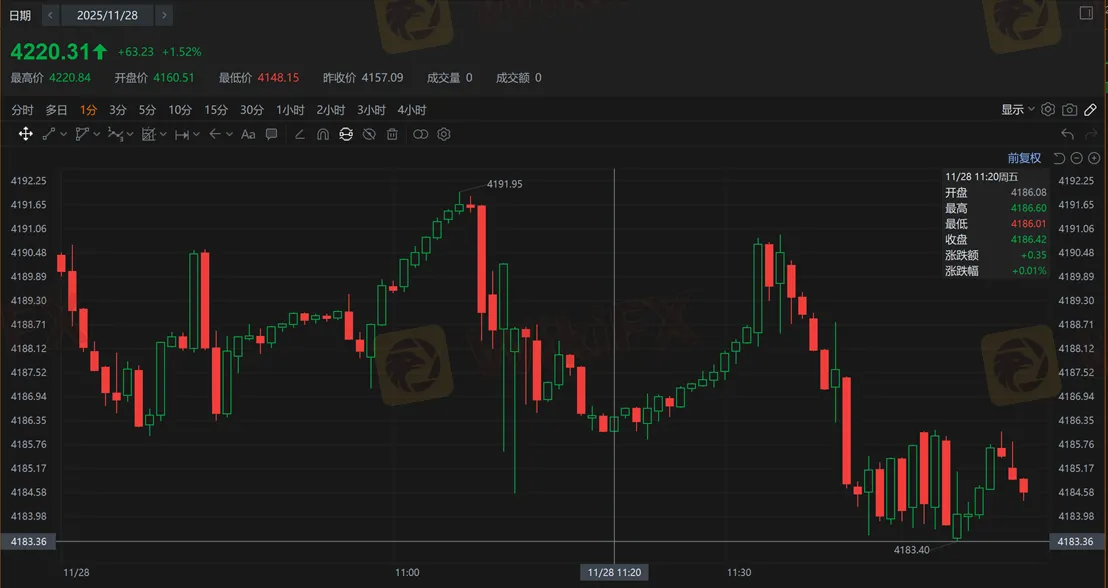Open dropdown next to chart analysis tool
The image size is (1108, 588).
163,134
